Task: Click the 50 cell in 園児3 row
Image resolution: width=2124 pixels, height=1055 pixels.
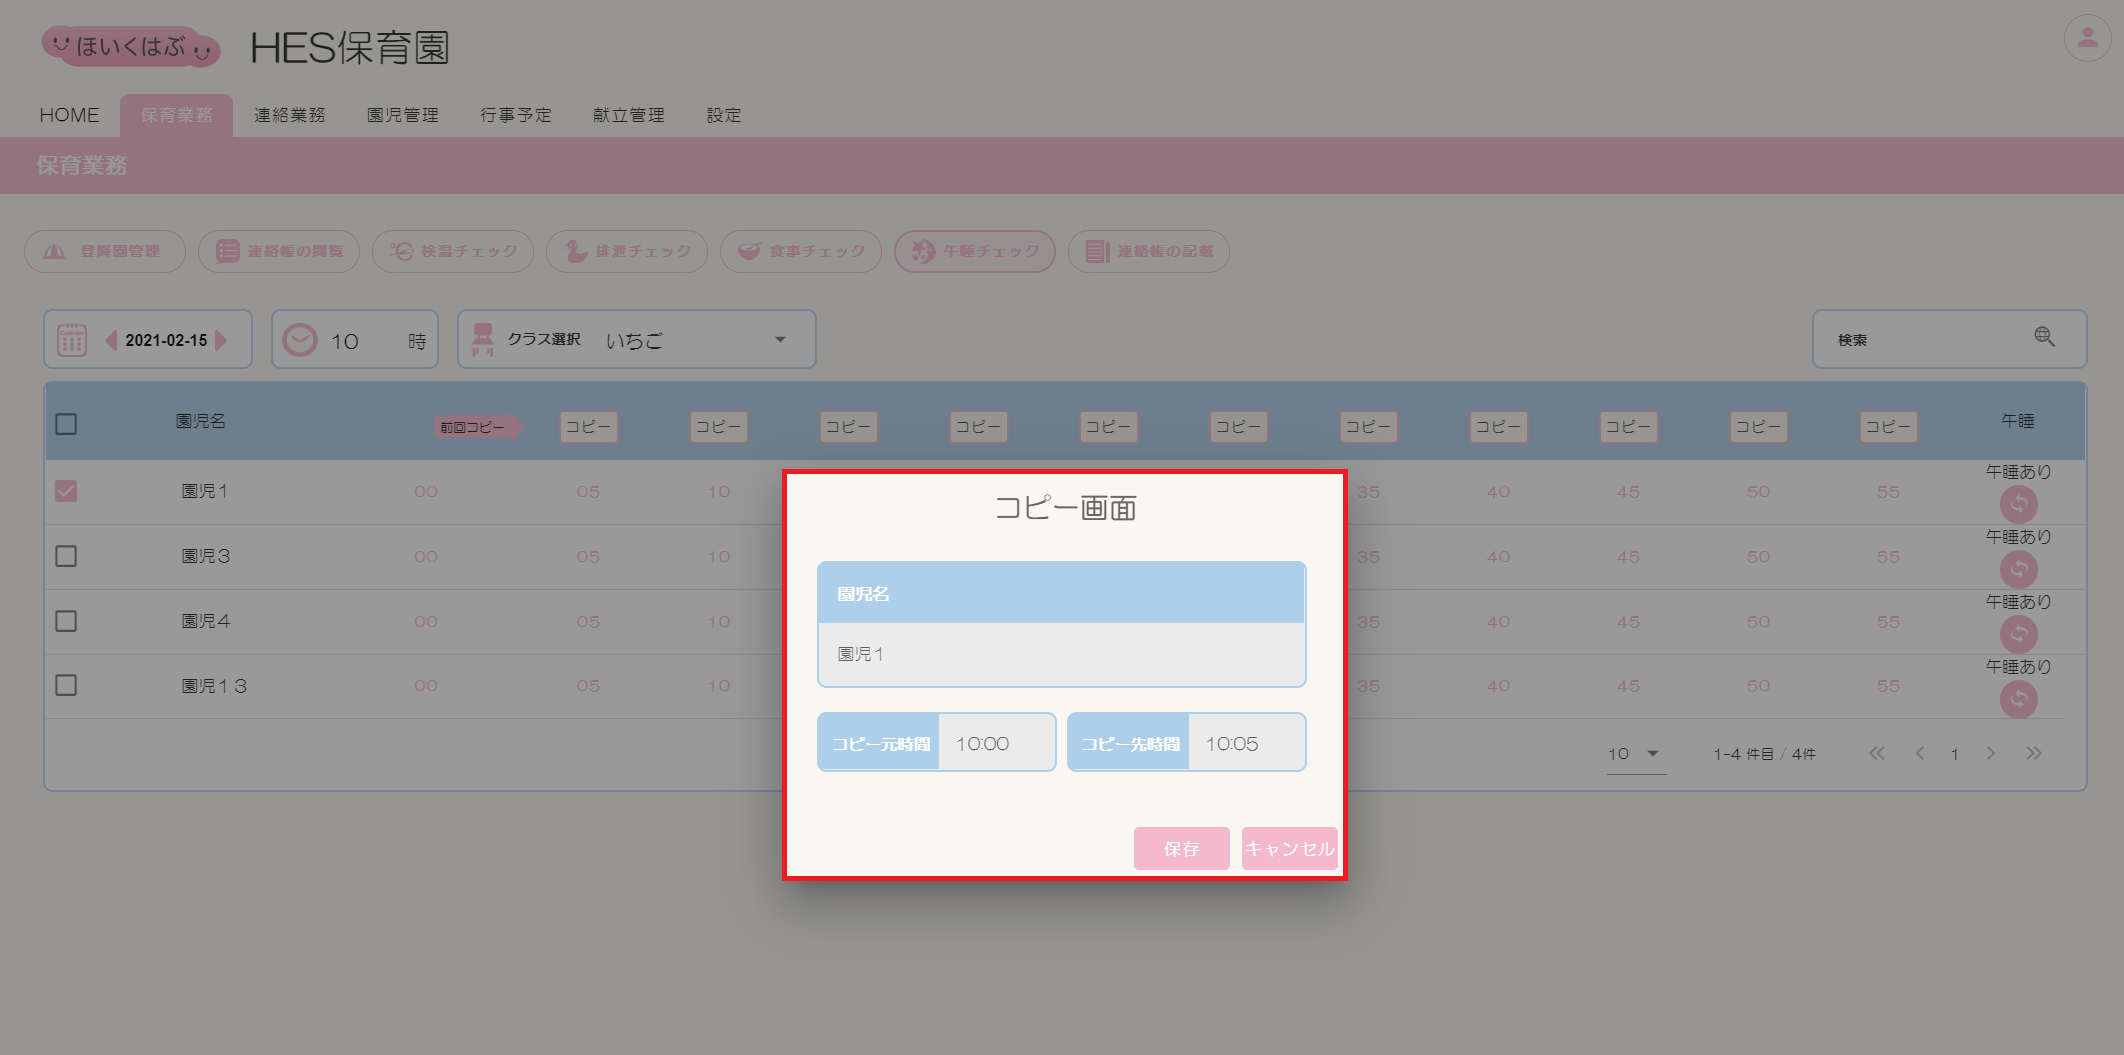Action: tap(1758, 557)
